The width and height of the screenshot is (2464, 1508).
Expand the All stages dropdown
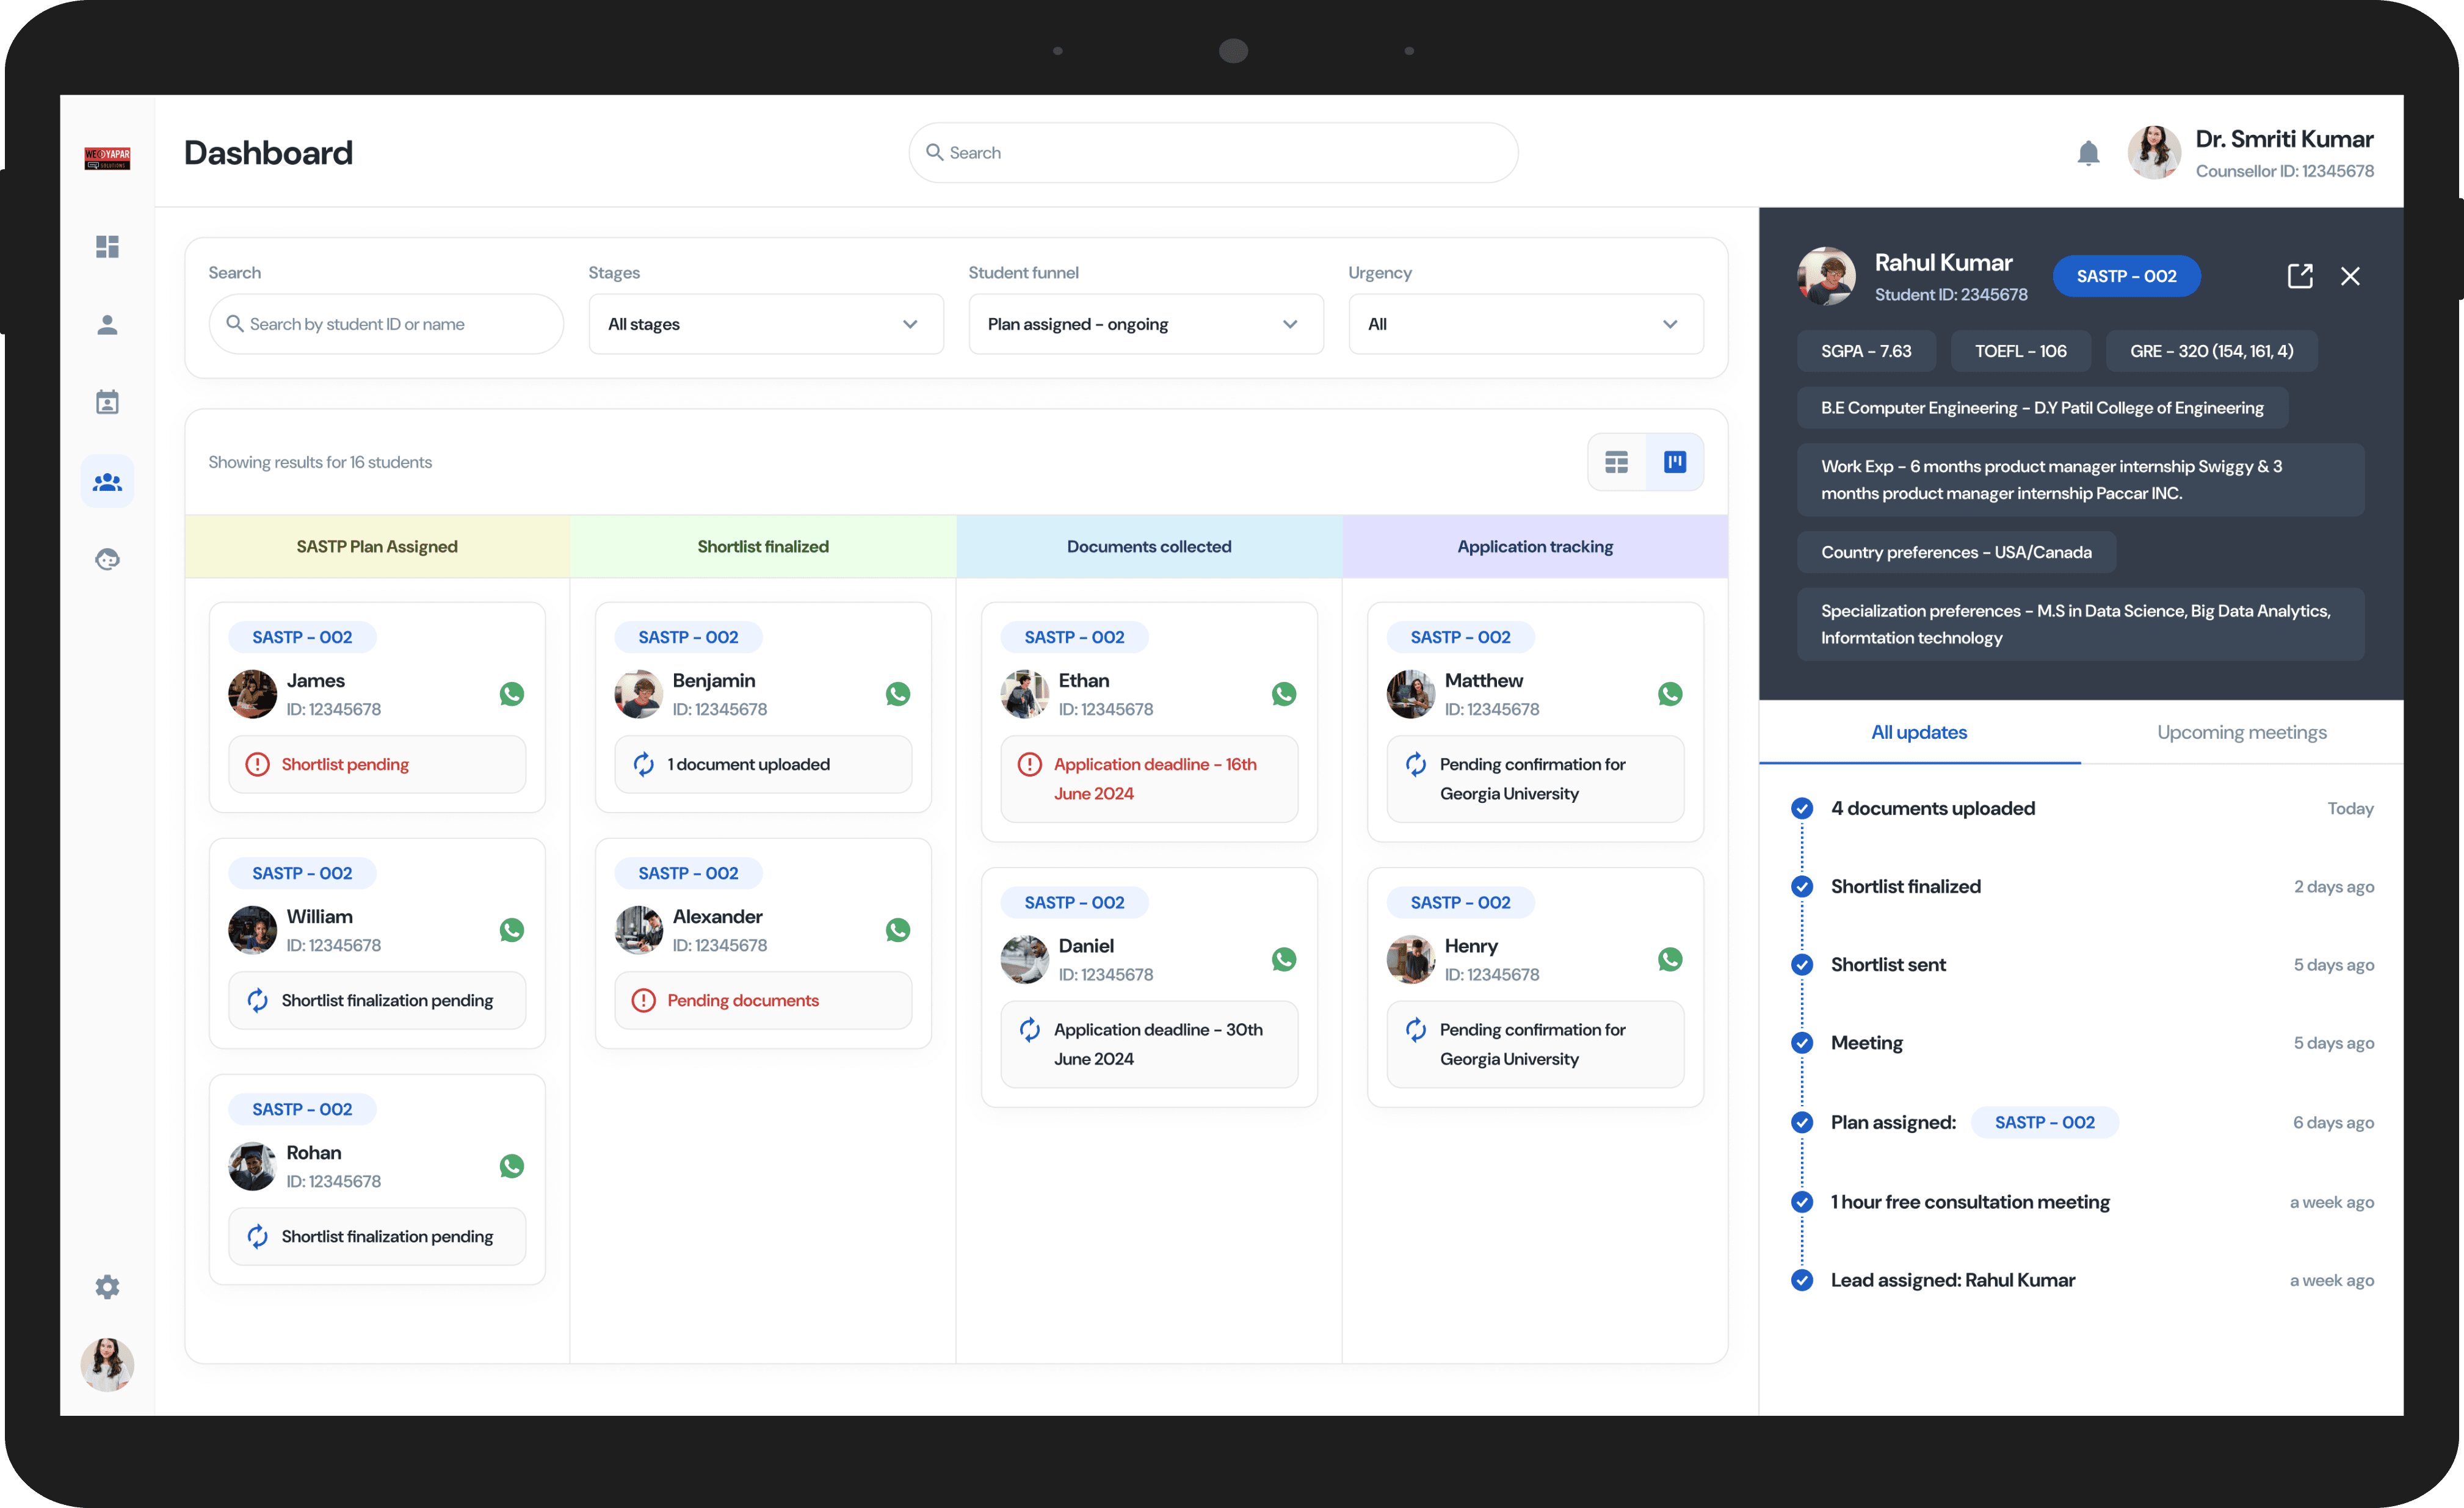pos(766,324)
